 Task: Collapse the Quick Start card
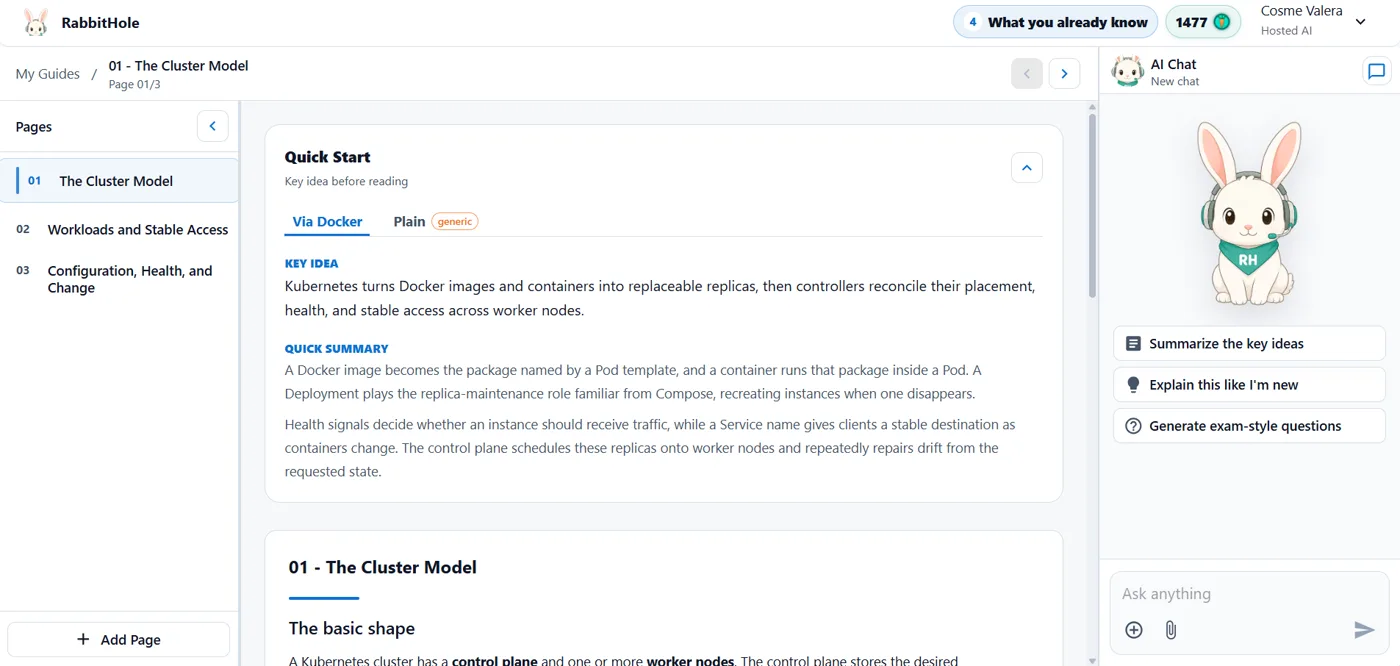pyautogui.click(x=1027, y=167)
